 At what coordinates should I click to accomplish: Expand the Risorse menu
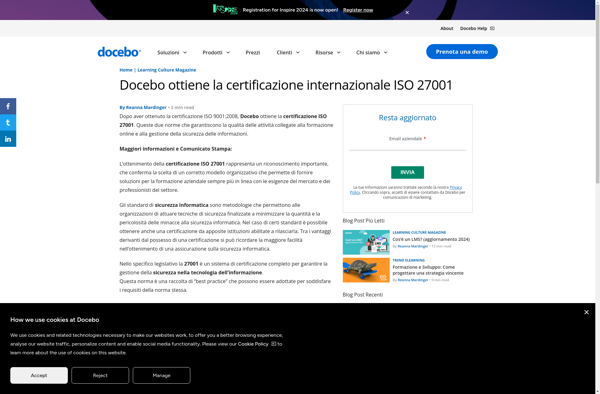point(328,52)
